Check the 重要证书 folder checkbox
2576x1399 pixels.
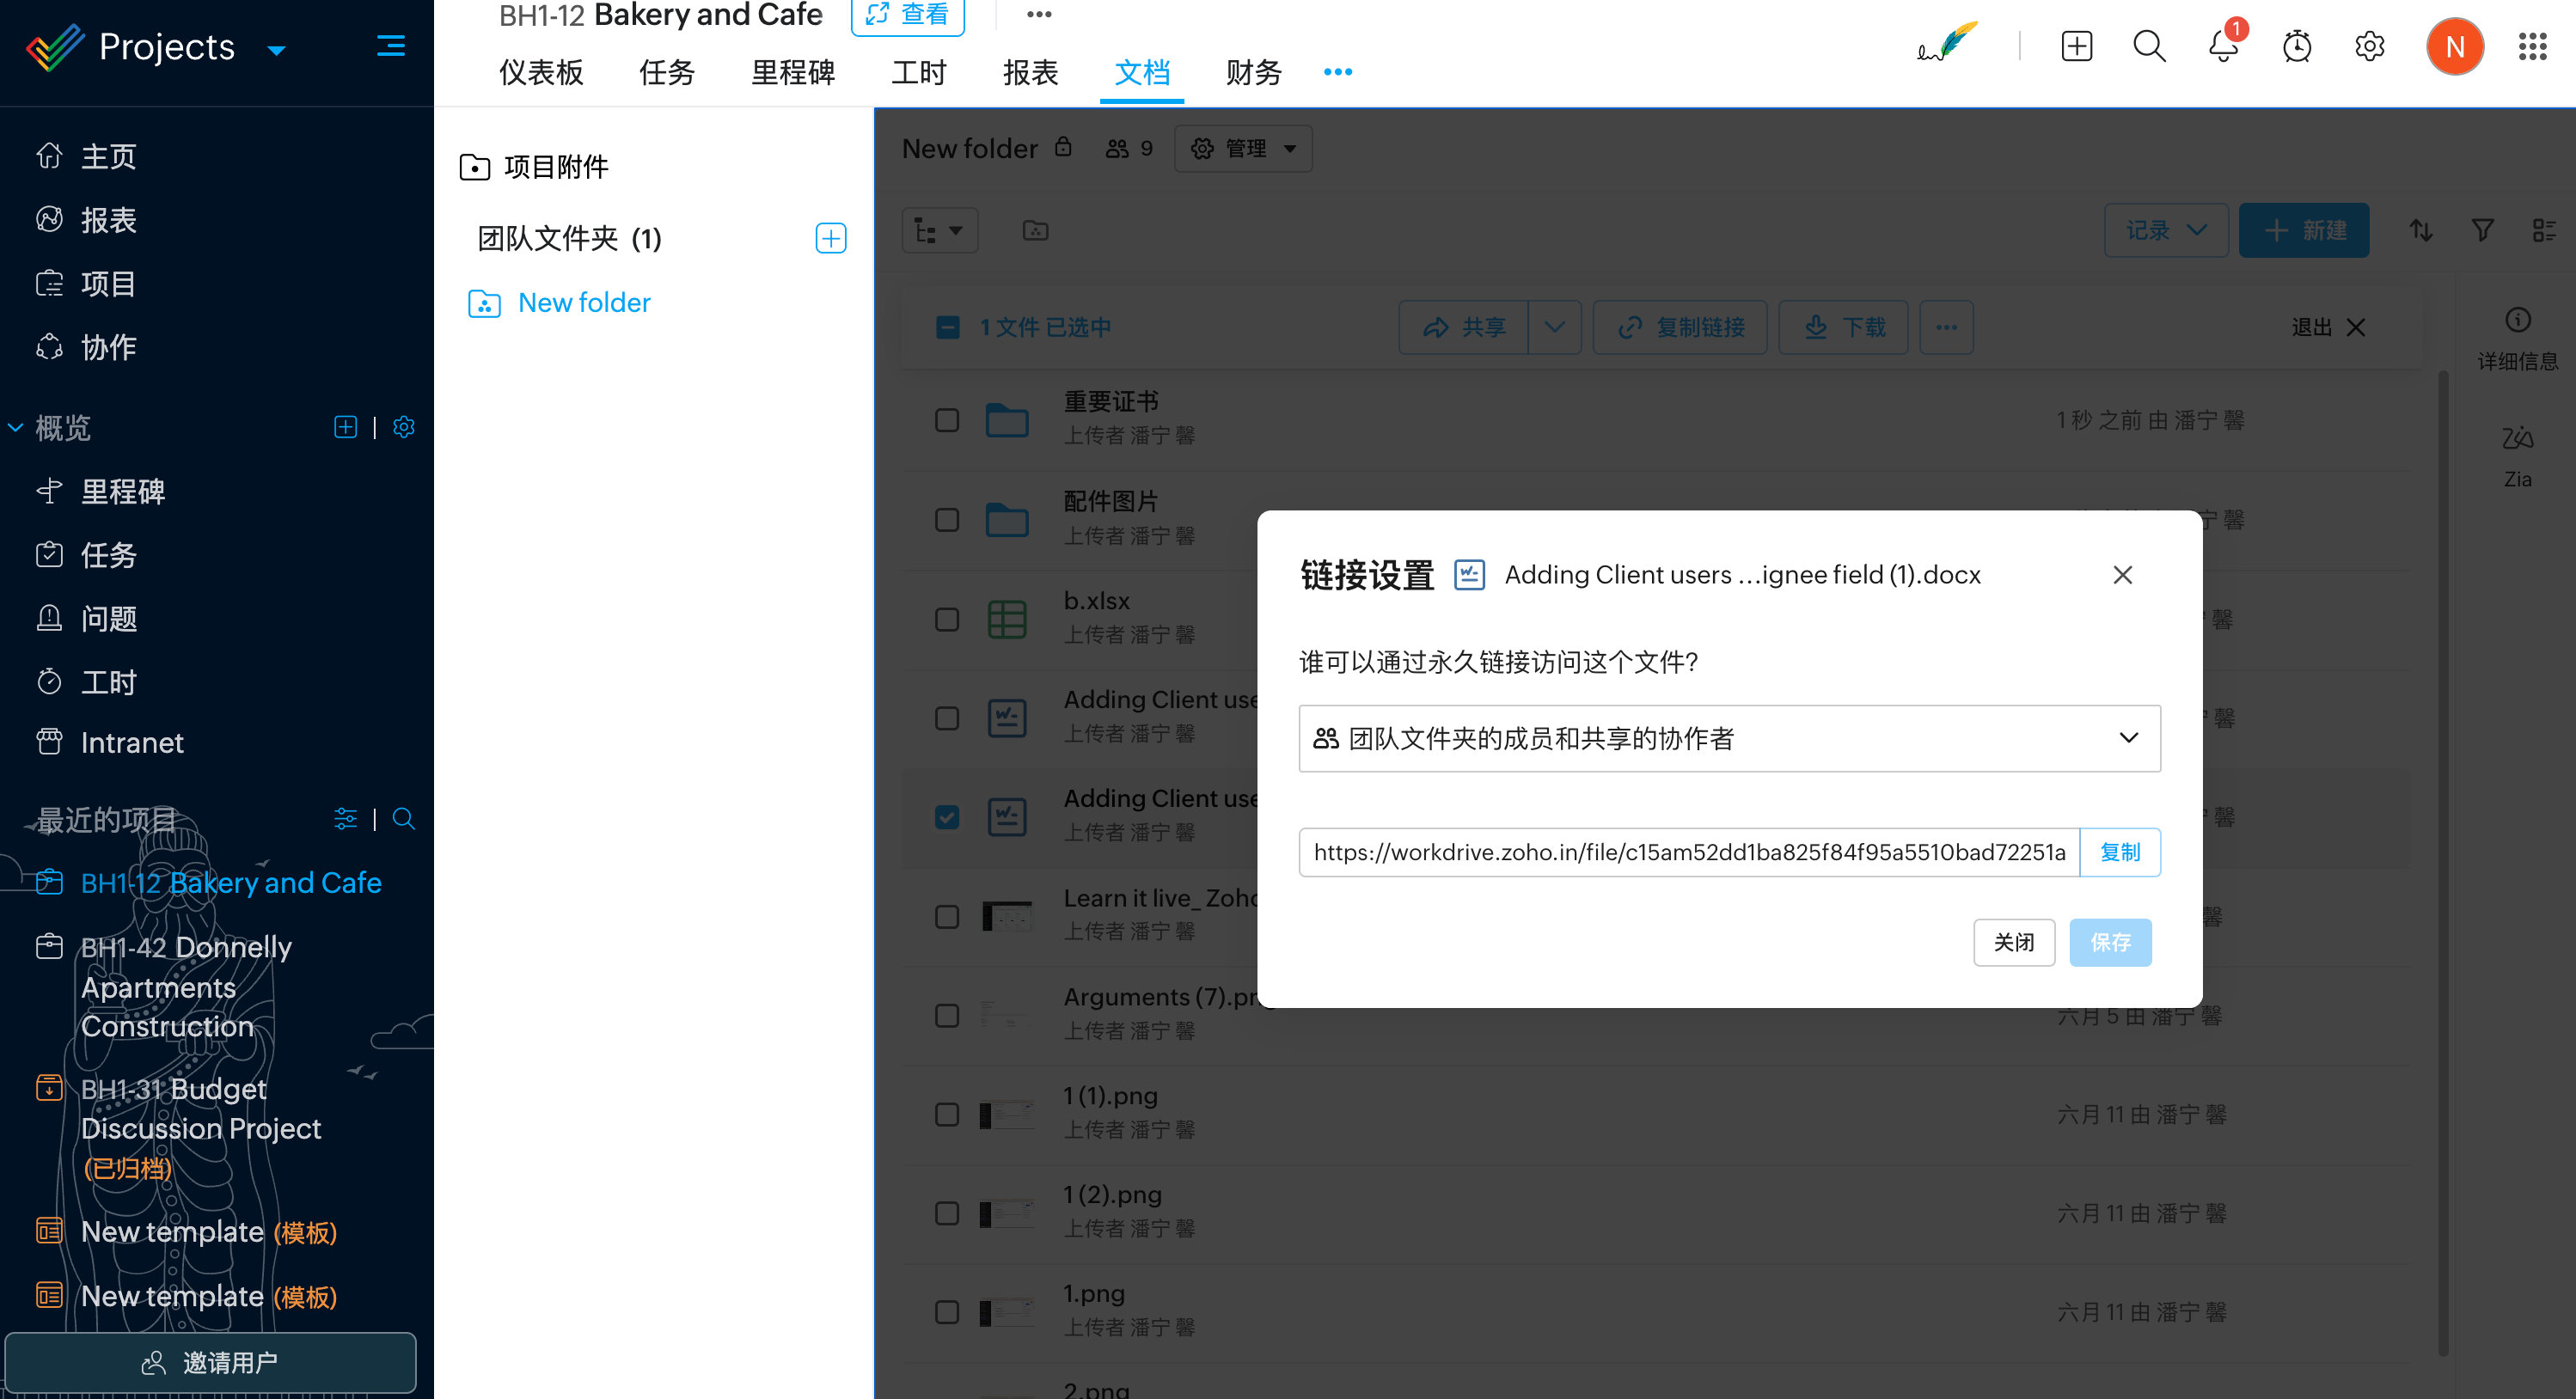pyautogui.click(x=946, y=420)
